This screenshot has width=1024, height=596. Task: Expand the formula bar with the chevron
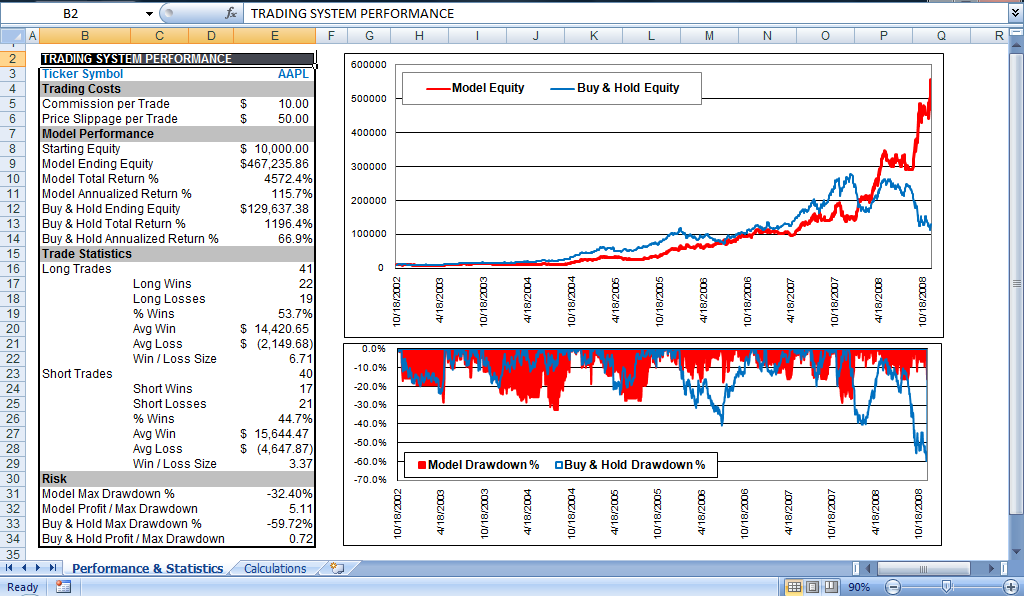pos(1016,13)
